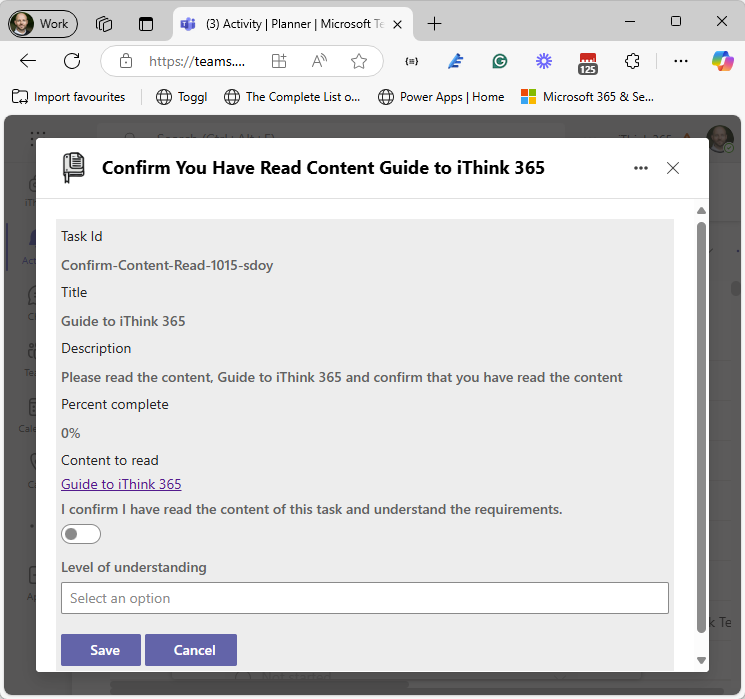Click the dialog's vertical scrollbar
745x699 pixels.
pyautogui.click(x=701, y=420)
